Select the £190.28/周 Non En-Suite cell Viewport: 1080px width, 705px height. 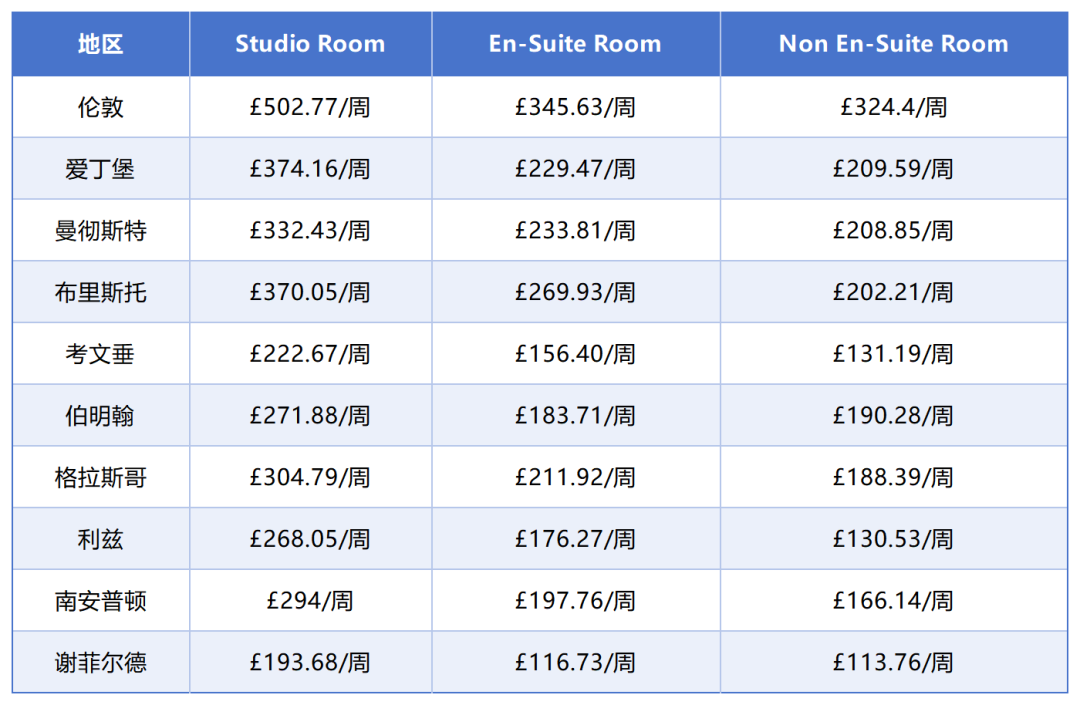(x=893, y=416)
